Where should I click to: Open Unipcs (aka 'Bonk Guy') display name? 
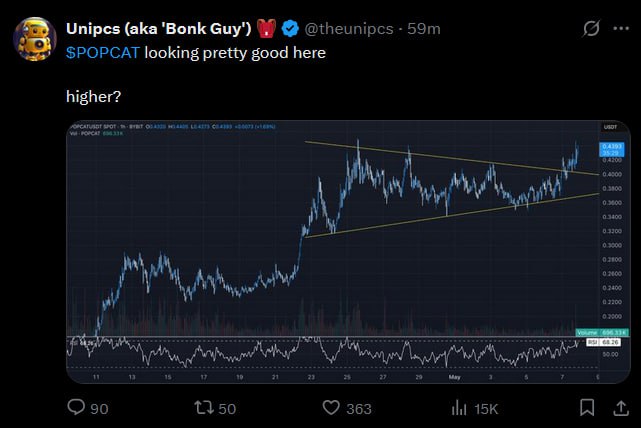point(159,29)
